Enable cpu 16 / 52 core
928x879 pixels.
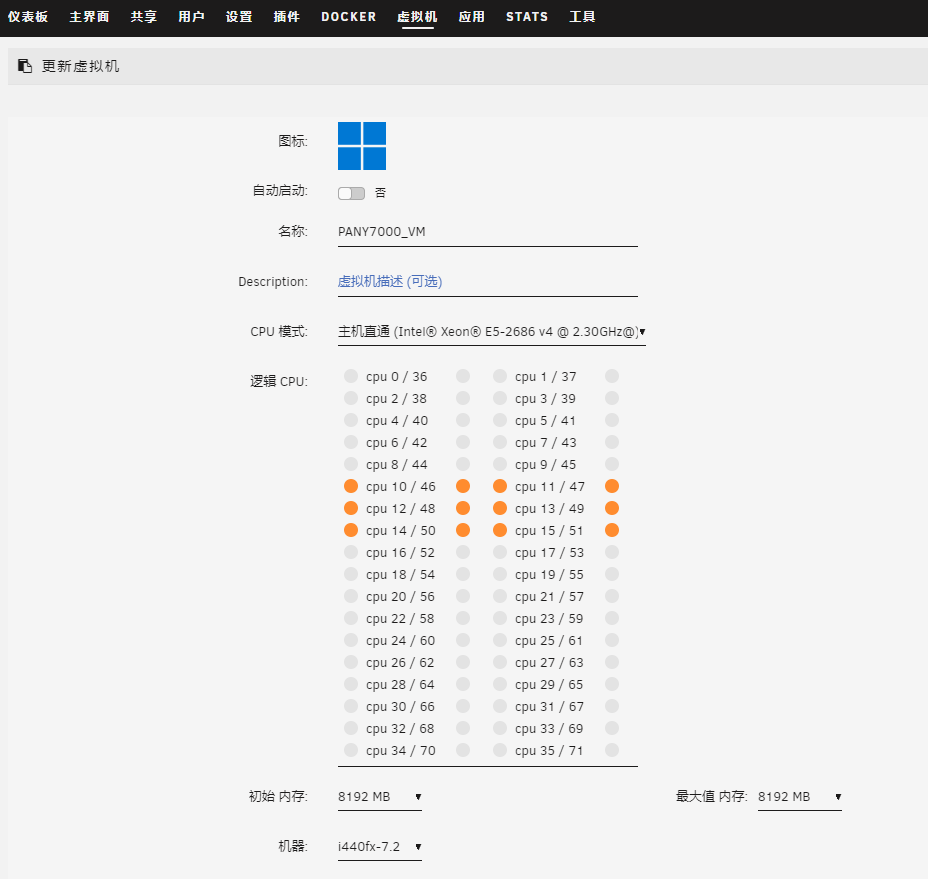pos(351,553)
